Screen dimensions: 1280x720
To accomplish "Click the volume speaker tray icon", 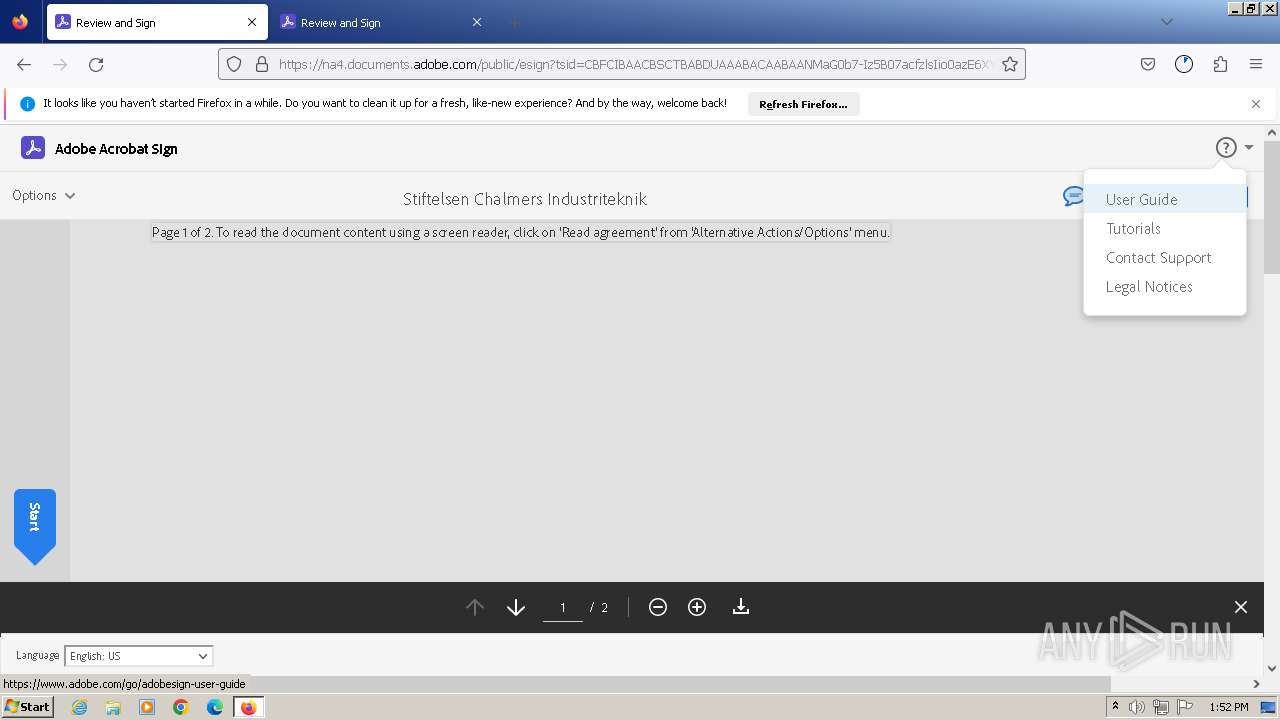I will pyautogui.click(x=1137, y=707).
